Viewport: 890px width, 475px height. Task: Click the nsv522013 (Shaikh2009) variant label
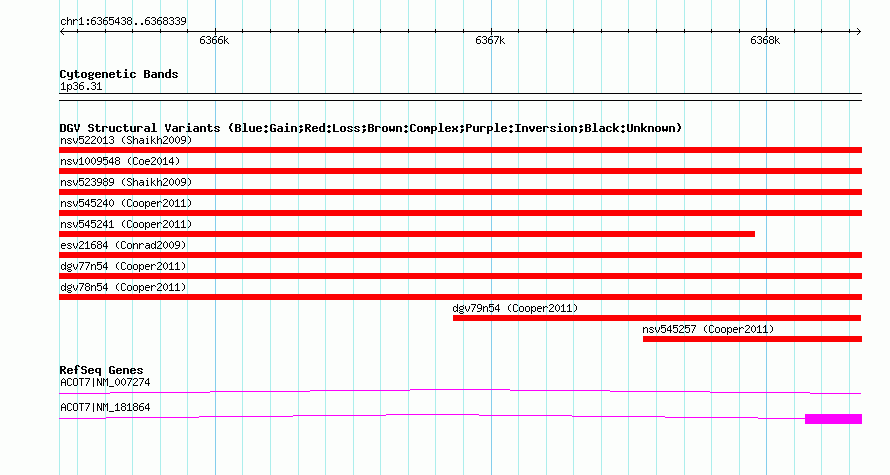coord(126,140)
